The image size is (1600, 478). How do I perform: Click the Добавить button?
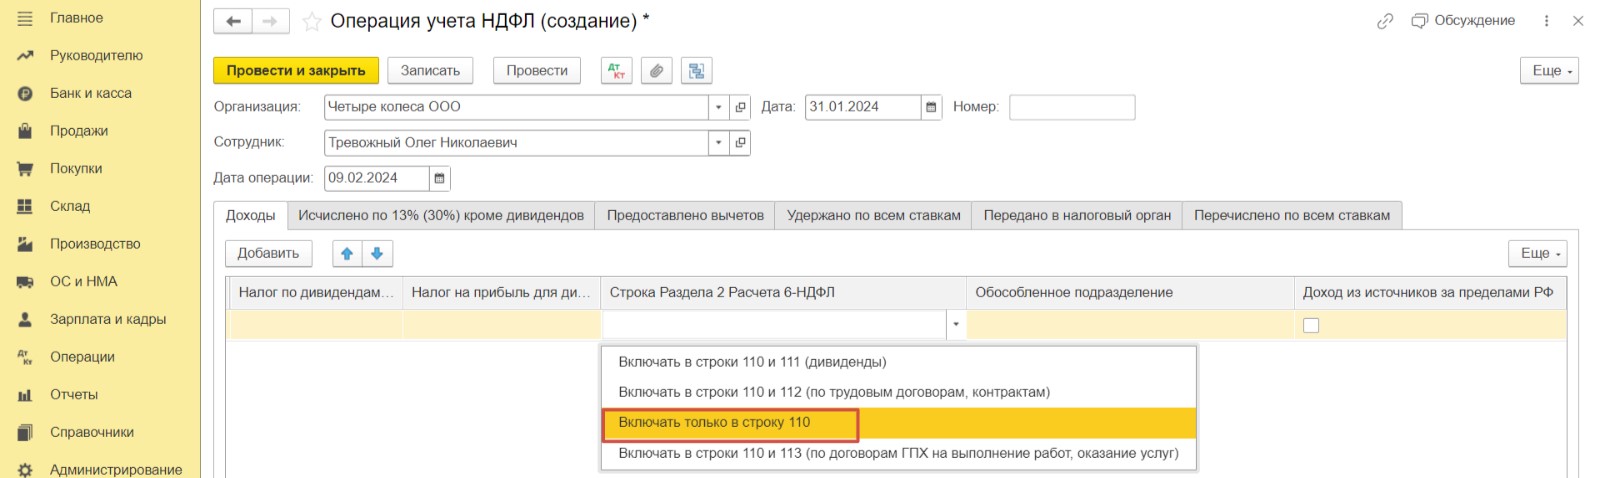point(268,254)
